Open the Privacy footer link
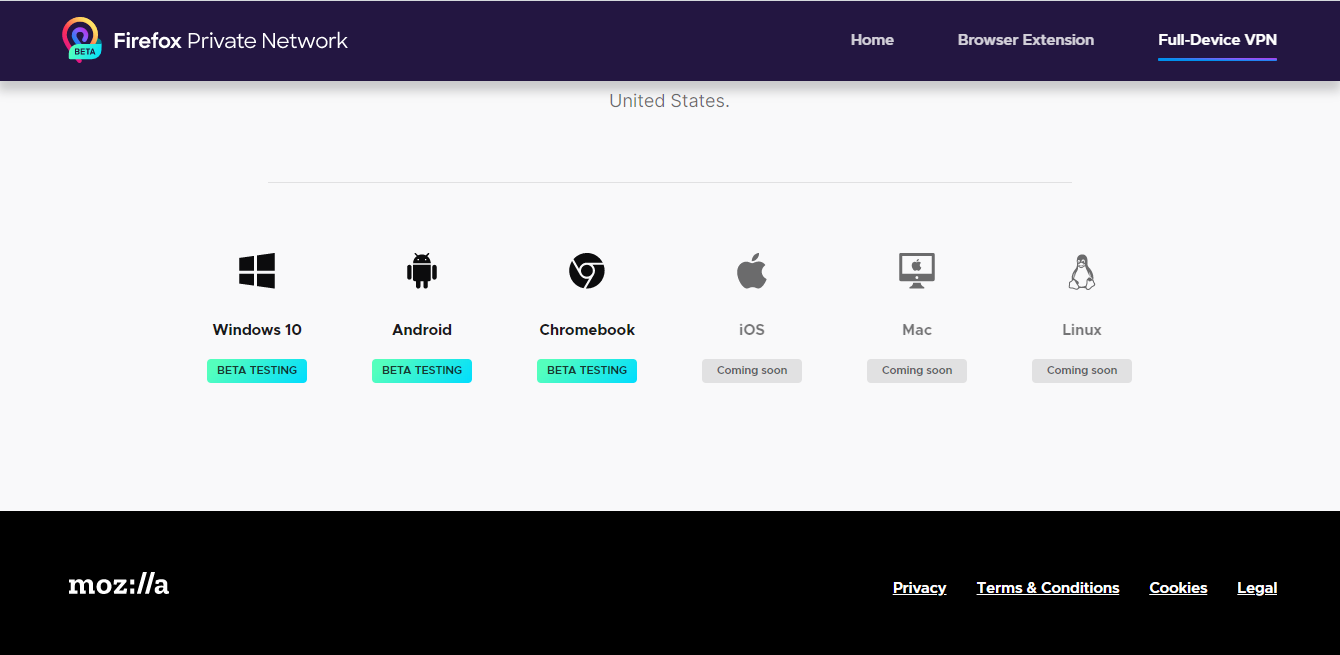1340x655 pixels. [x=920, y=588]
